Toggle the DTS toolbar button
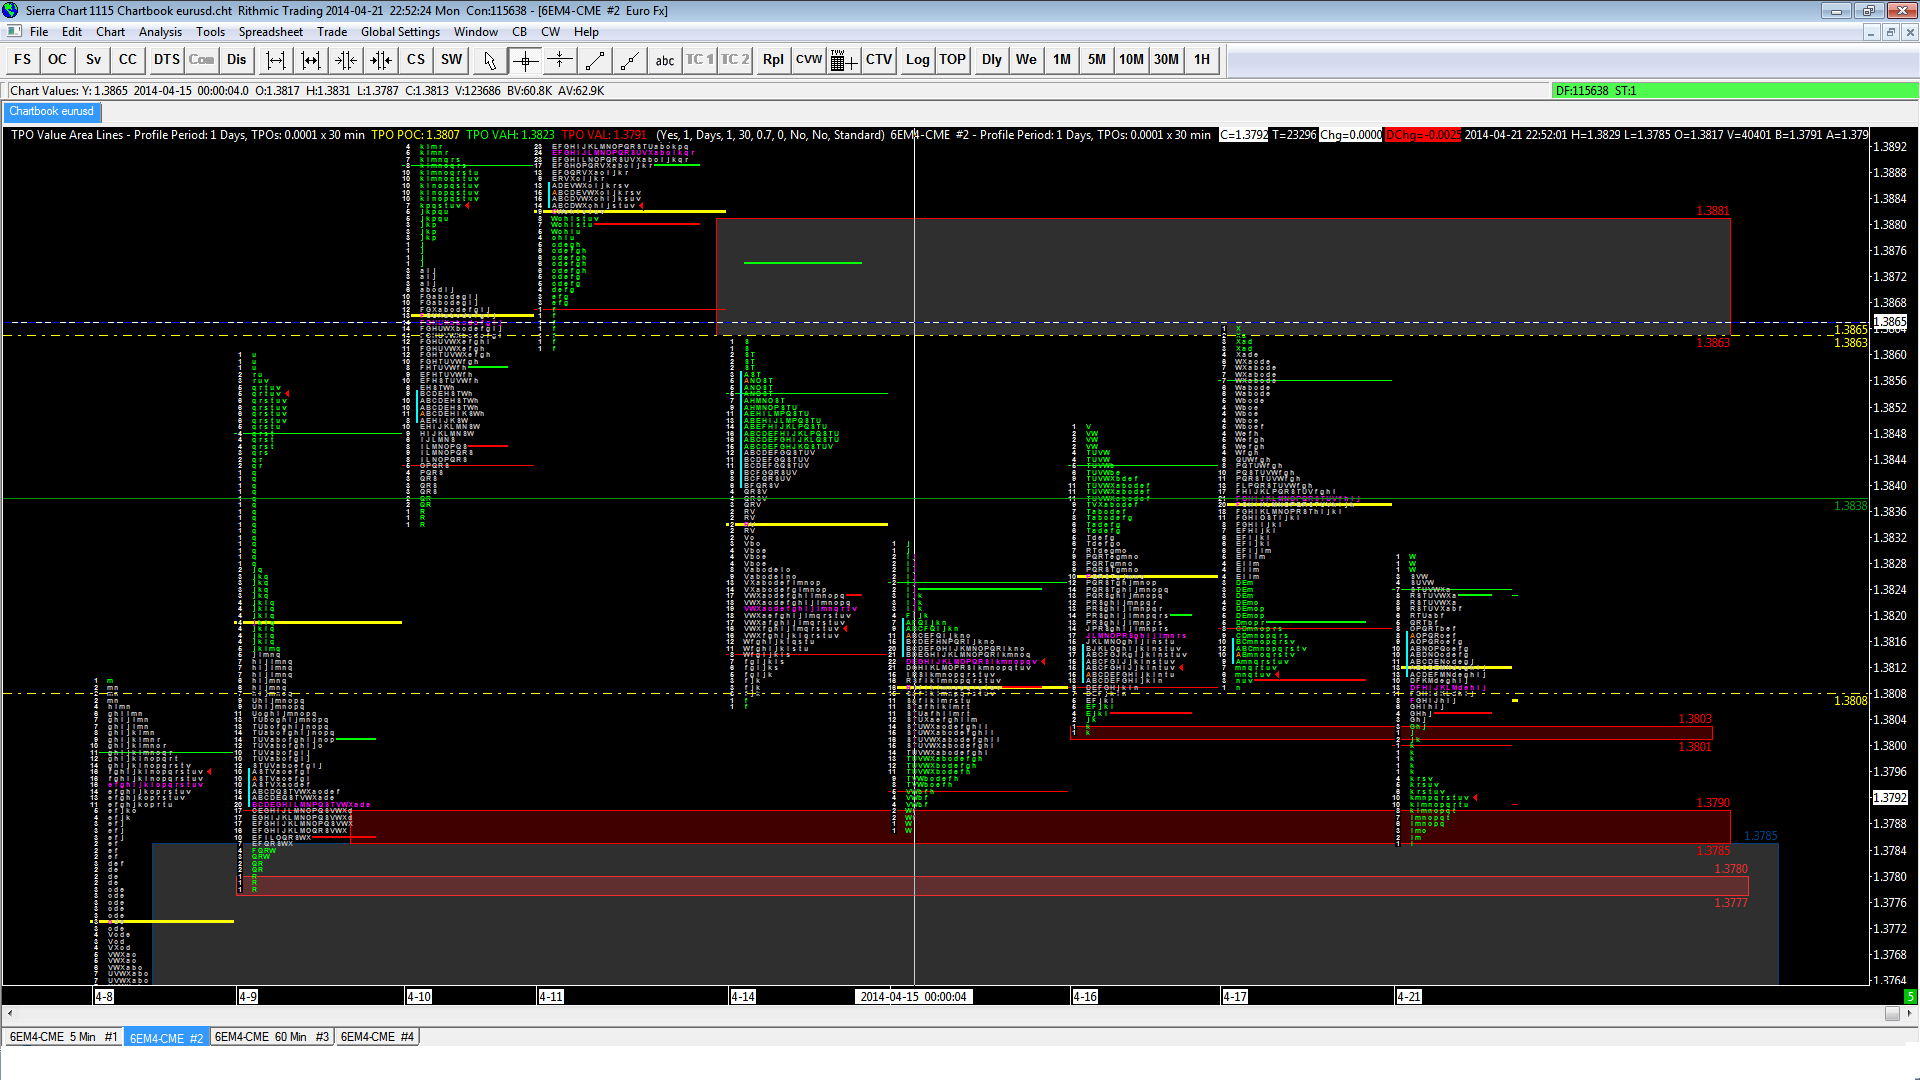Screen dimensions: 1920x1080 [166, 60]
